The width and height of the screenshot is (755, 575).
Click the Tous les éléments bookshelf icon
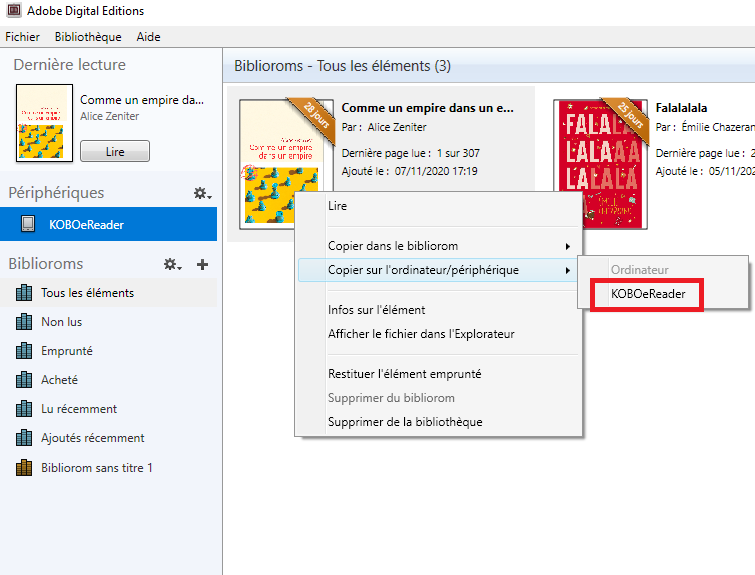[x=24, y=293]
